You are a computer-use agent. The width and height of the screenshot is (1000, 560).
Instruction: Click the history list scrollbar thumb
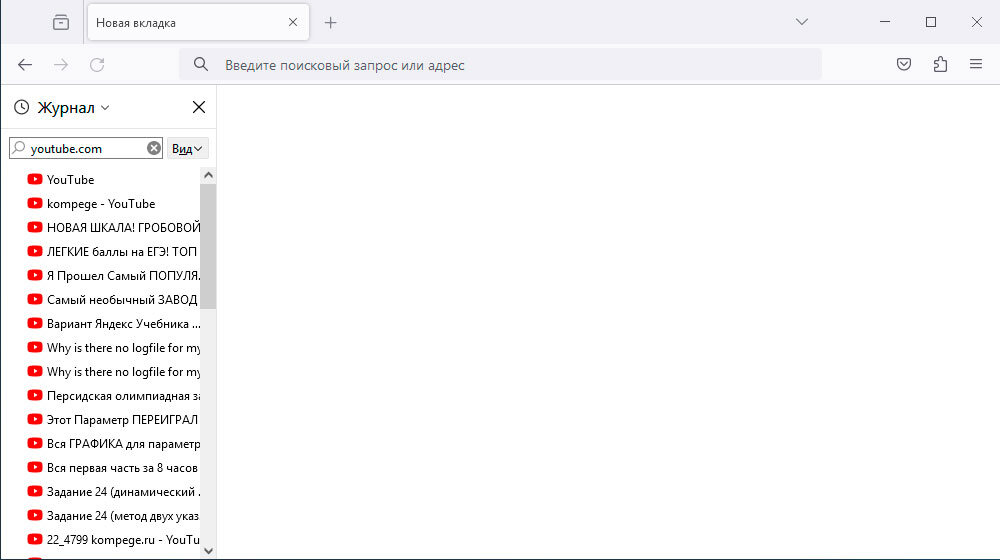208,247
